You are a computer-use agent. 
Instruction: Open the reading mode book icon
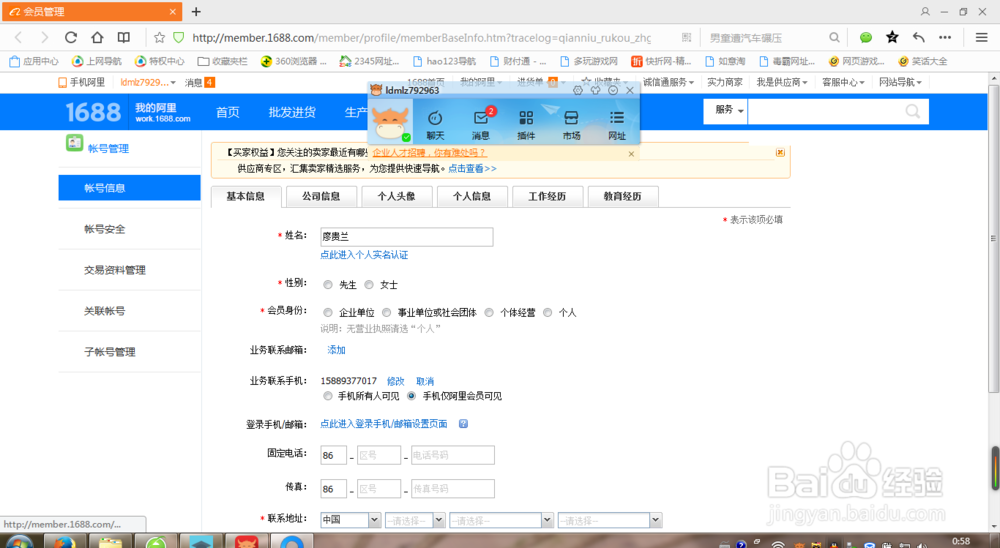pyautogui.click(x=124, y=38)
